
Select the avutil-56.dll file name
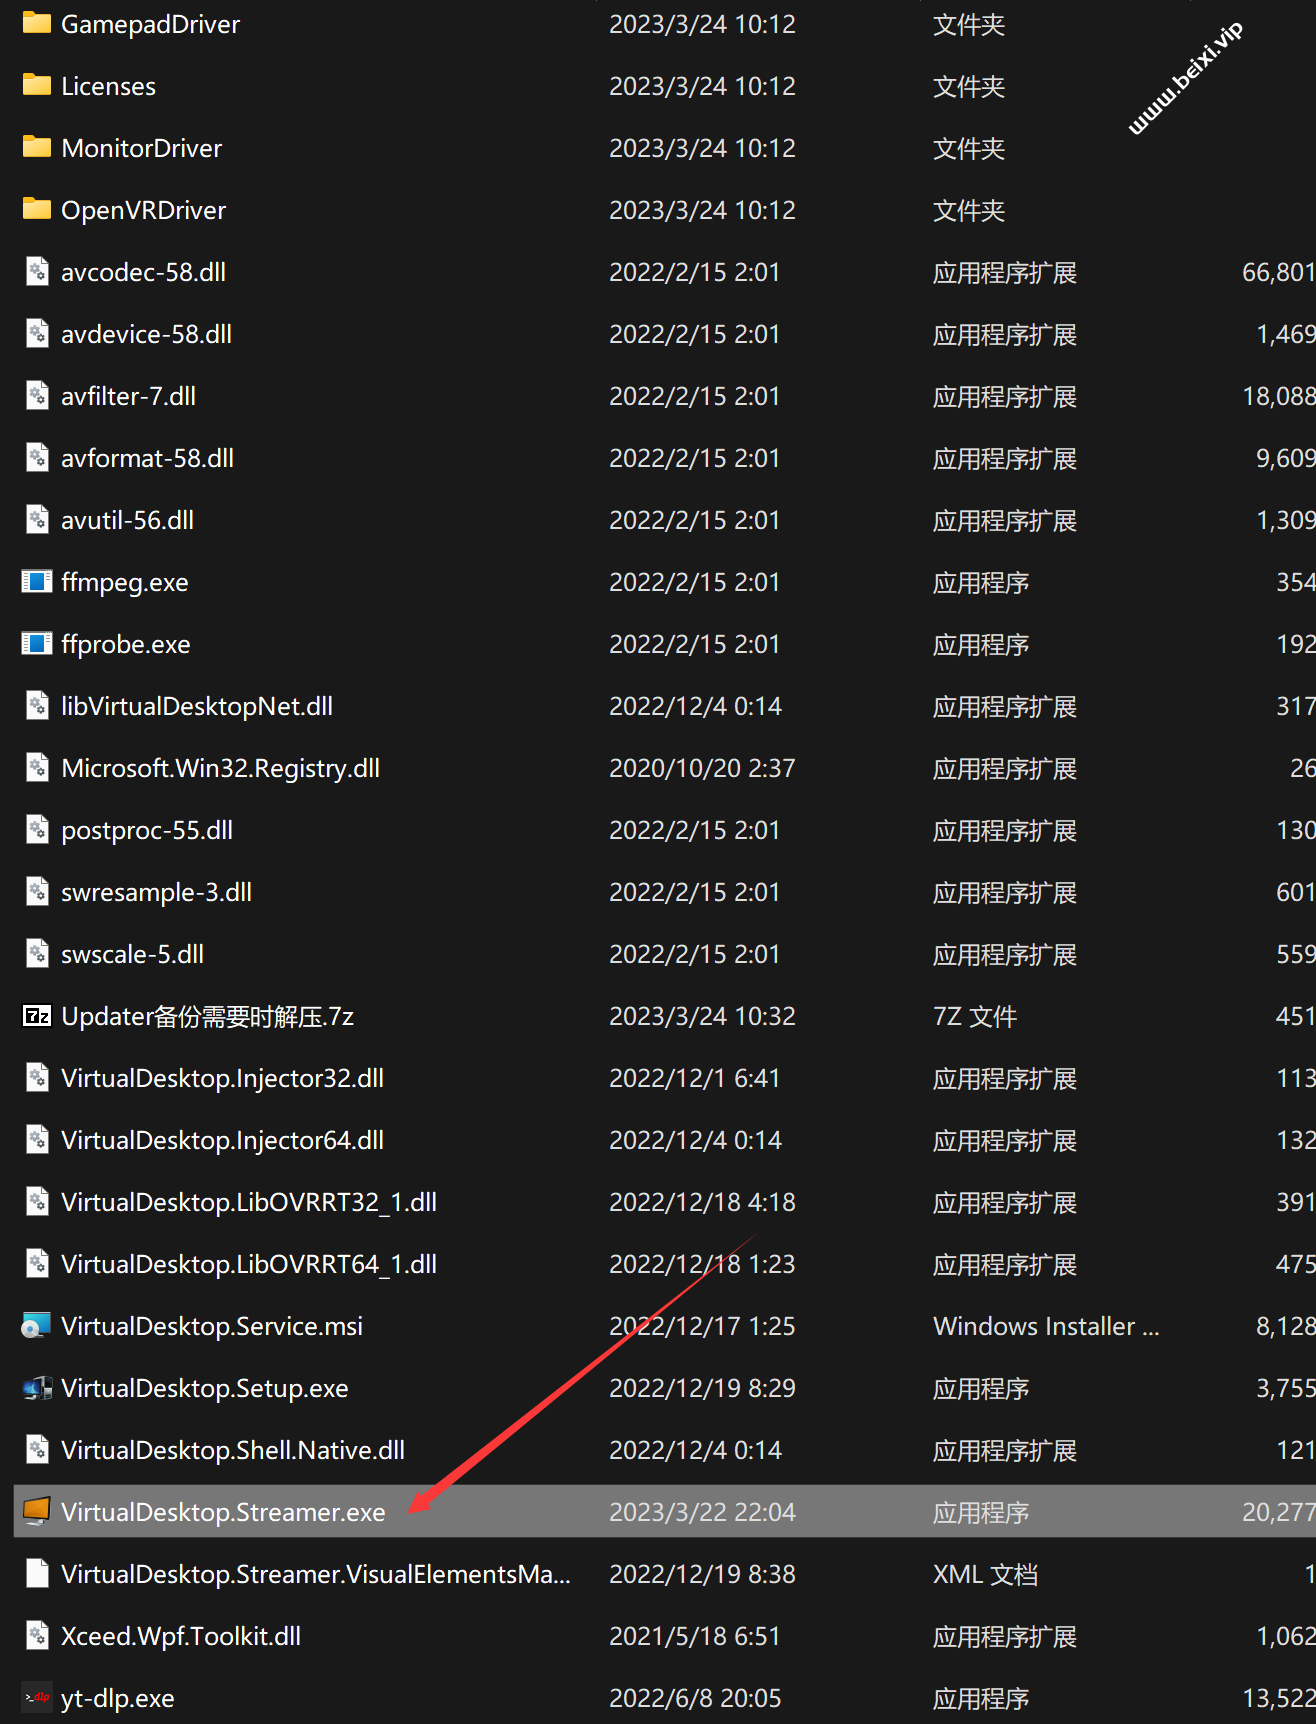click(127, 520)
